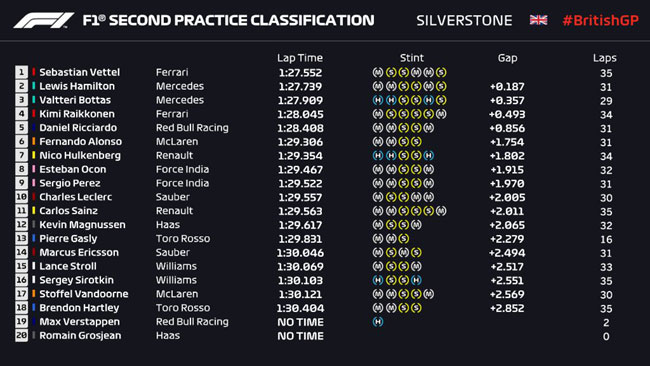650x366 pixels.
Task: Select the Stint column header
Action: click(412, 58)
